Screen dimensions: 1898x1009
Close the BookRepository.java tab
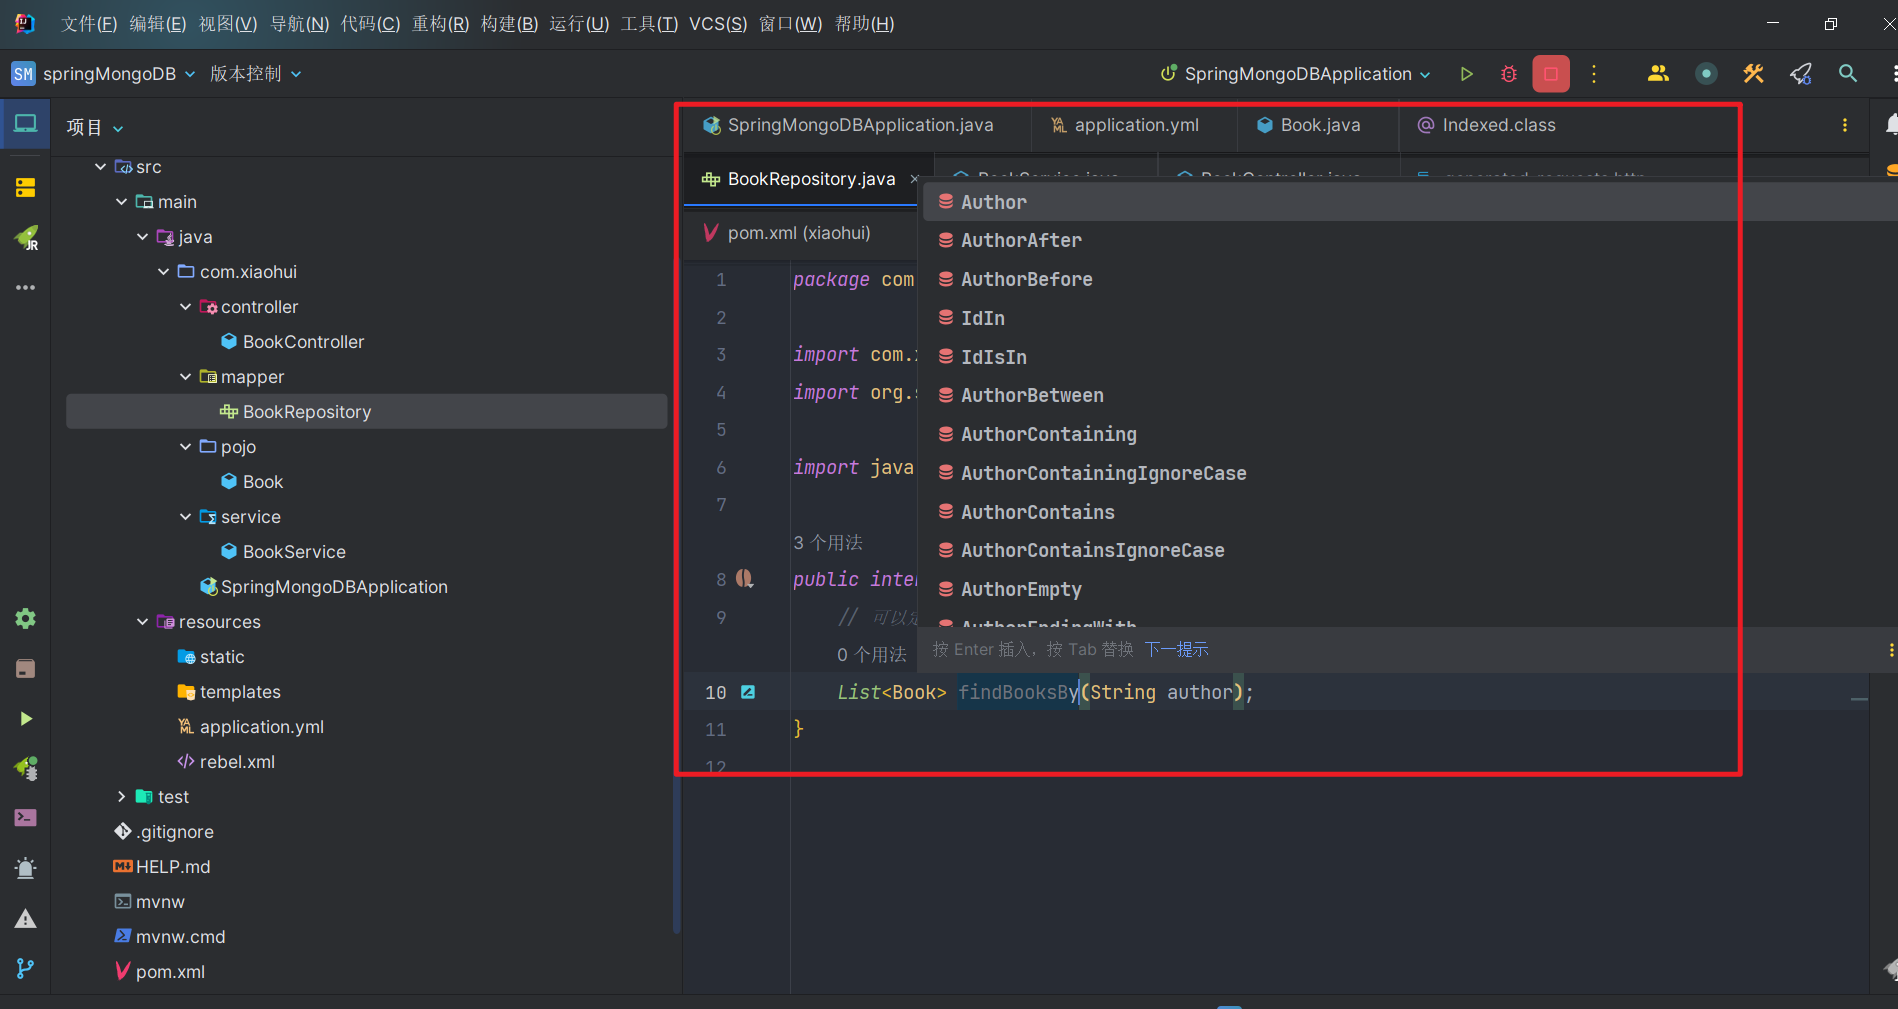(x=913, y=179)
